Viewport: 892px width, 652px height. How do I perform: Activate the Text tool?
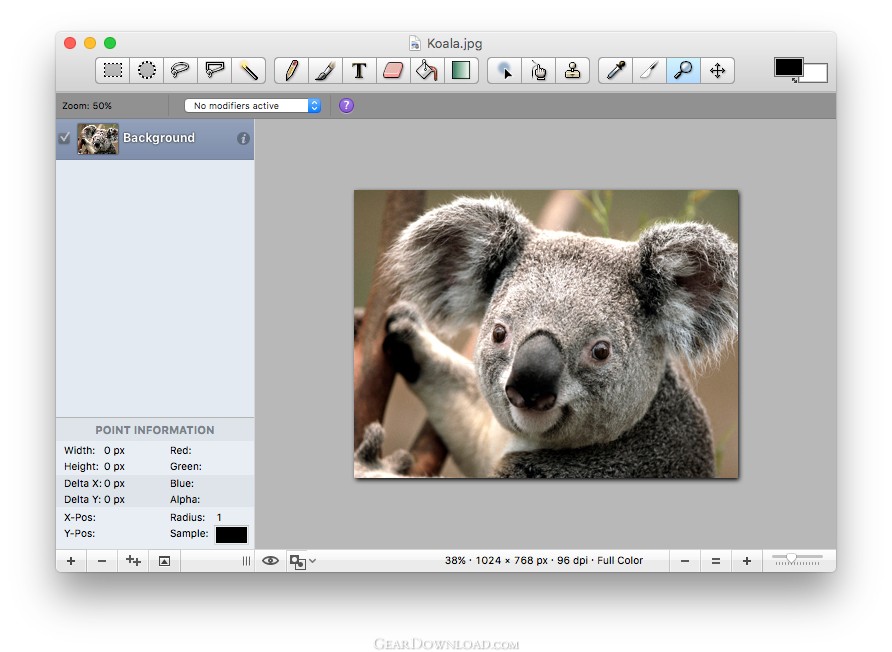tap(359, 70)
